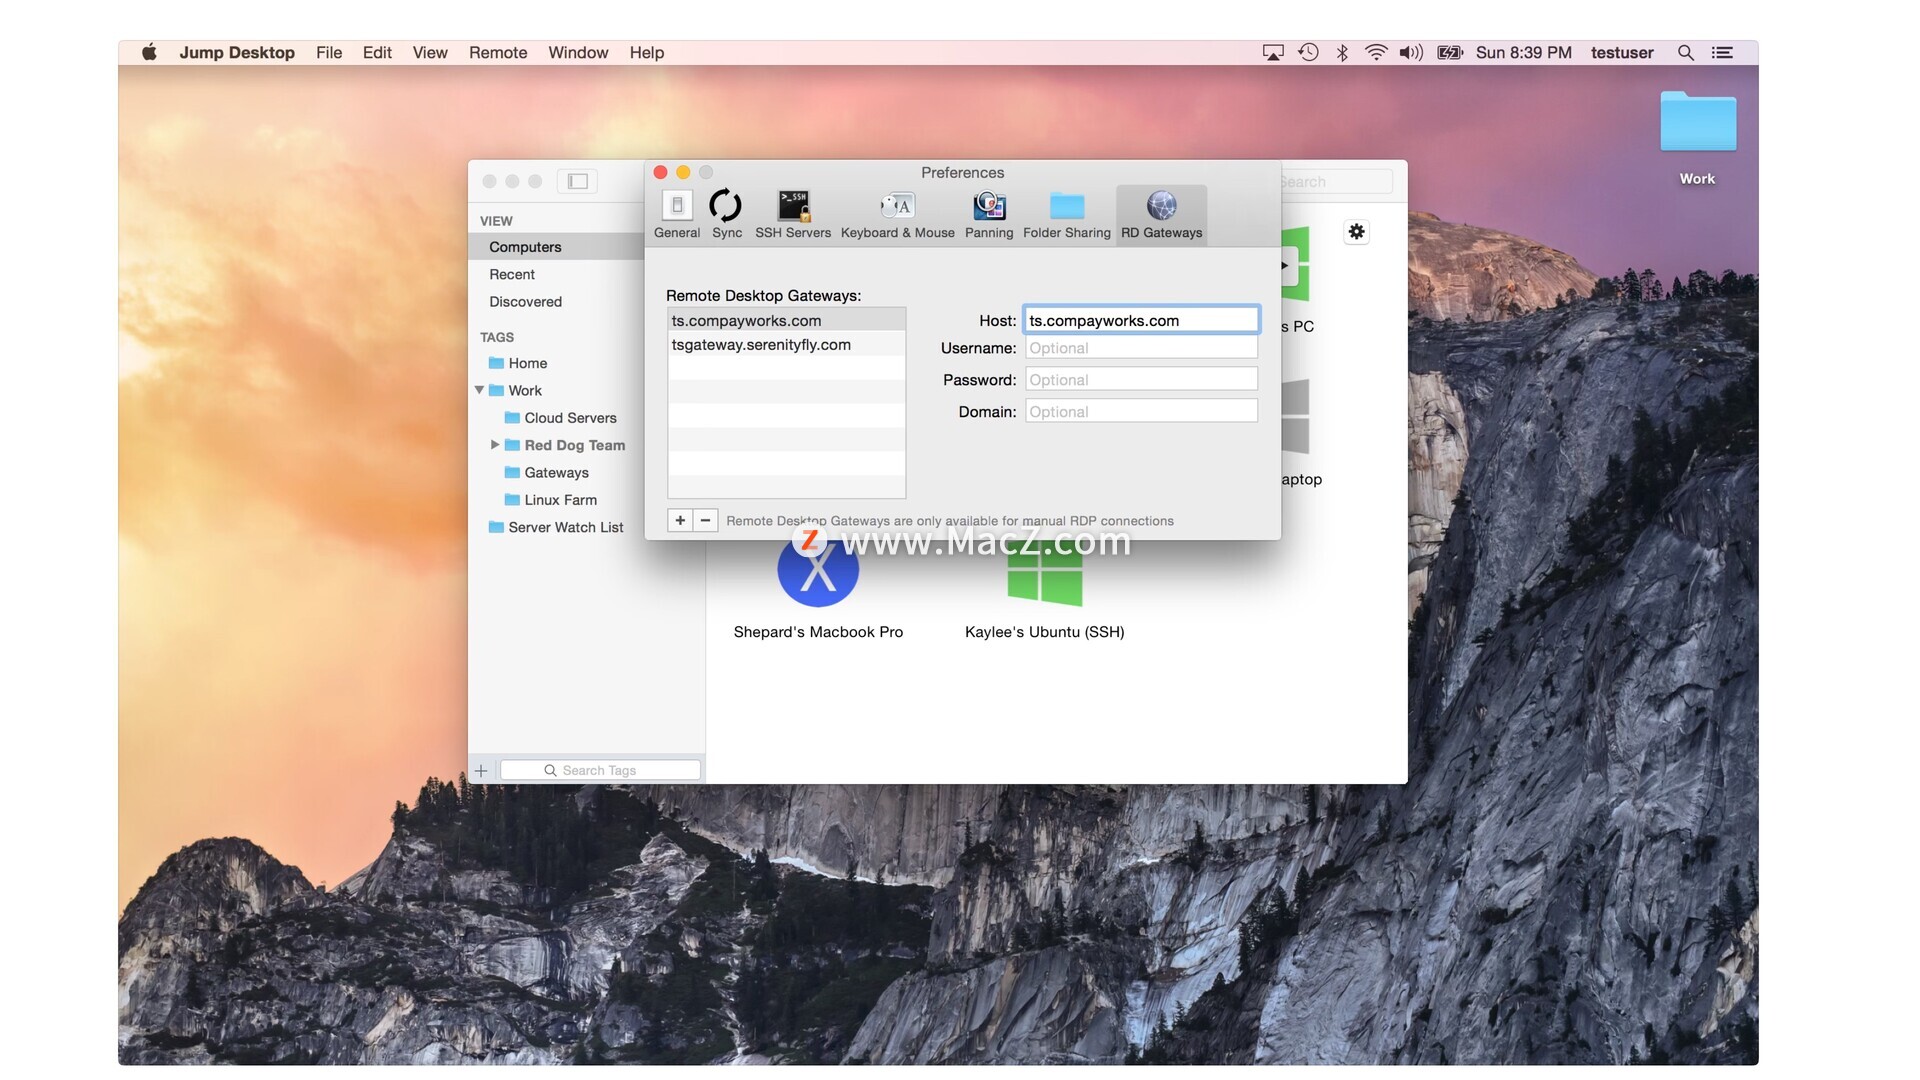The height and width of the screenshot is (1080, 1920).
Task: Expand the Red Dog Team folder
Action: (x=495, y=445)
